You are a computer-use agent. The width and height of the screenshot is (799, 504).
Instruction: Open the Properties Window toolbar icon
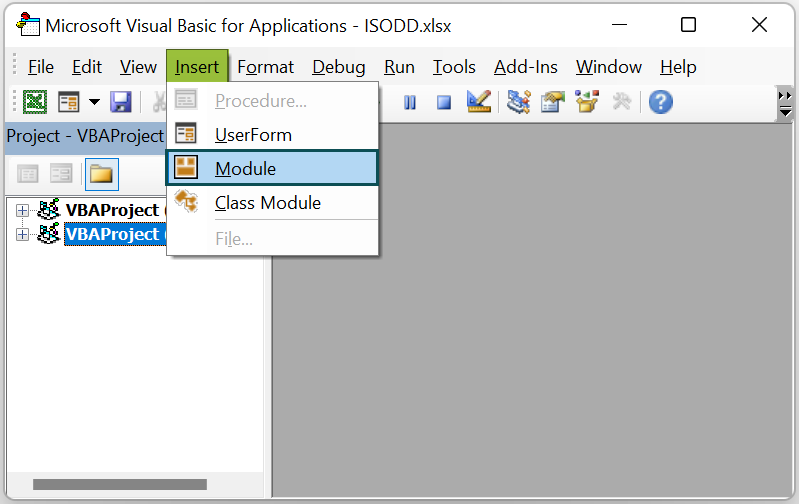tap(553, 101)
